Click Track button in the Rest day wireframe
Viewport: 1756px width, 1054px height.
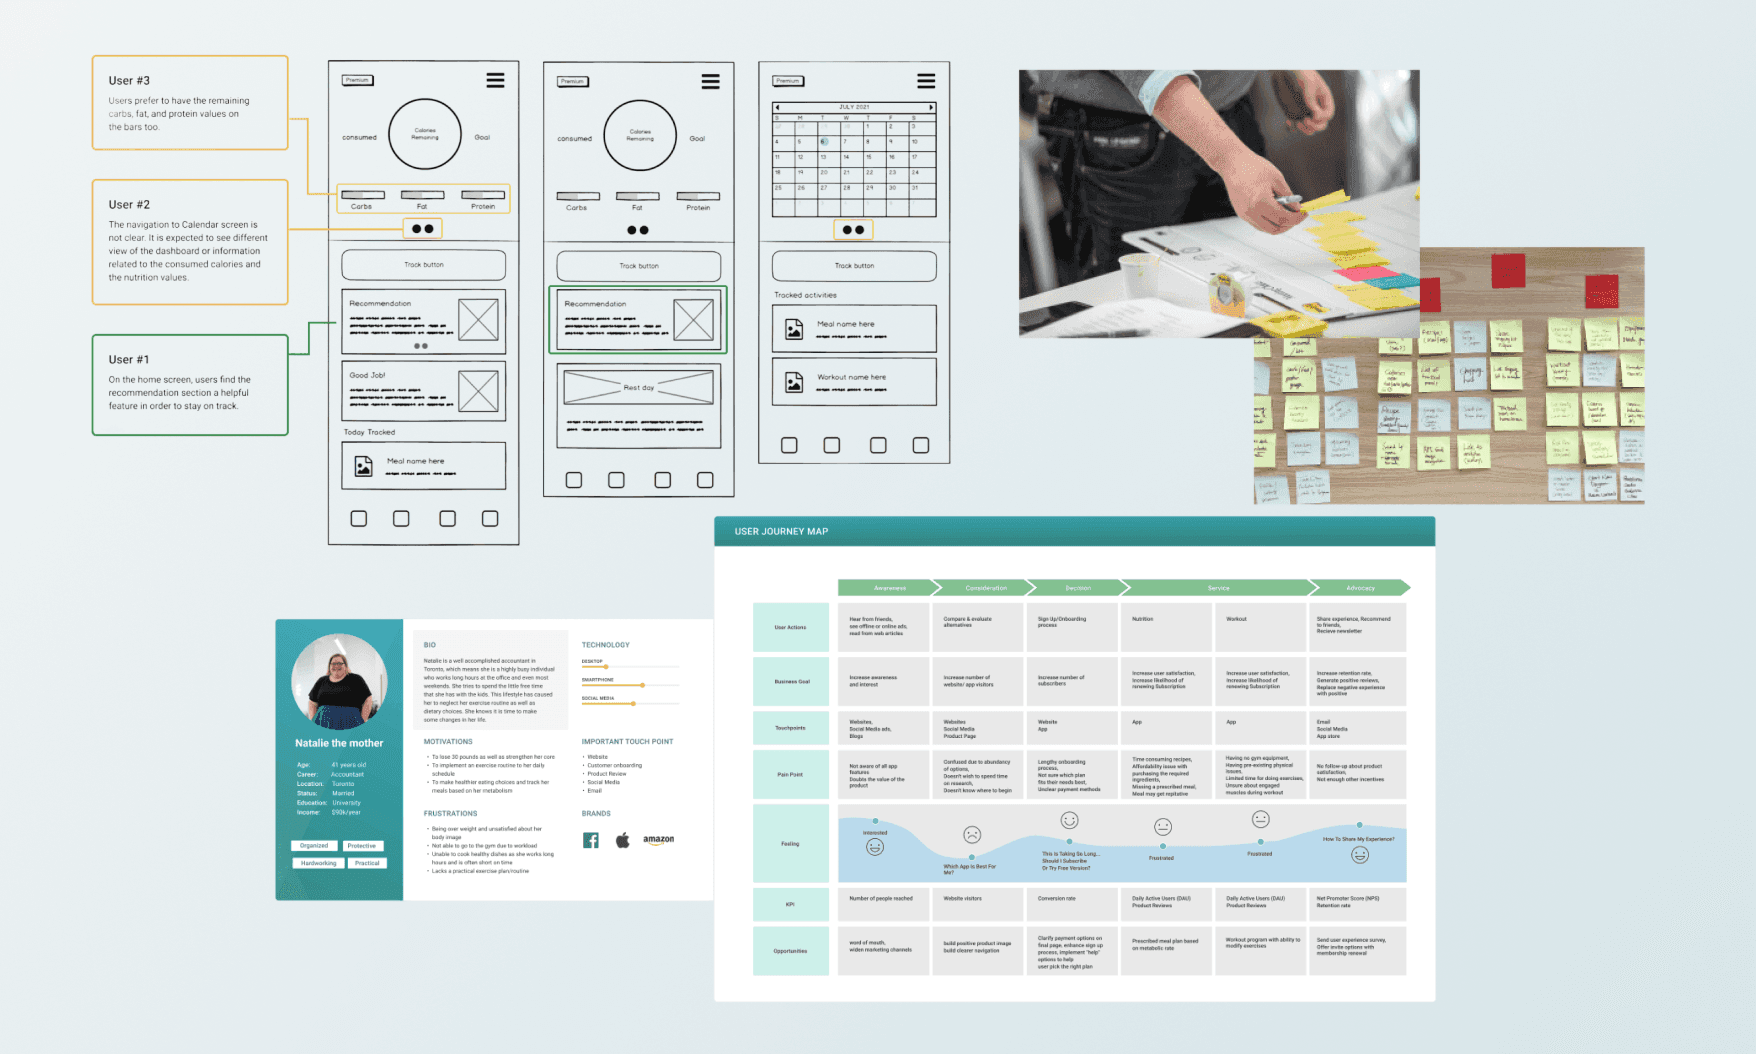[x=638, y=266]
